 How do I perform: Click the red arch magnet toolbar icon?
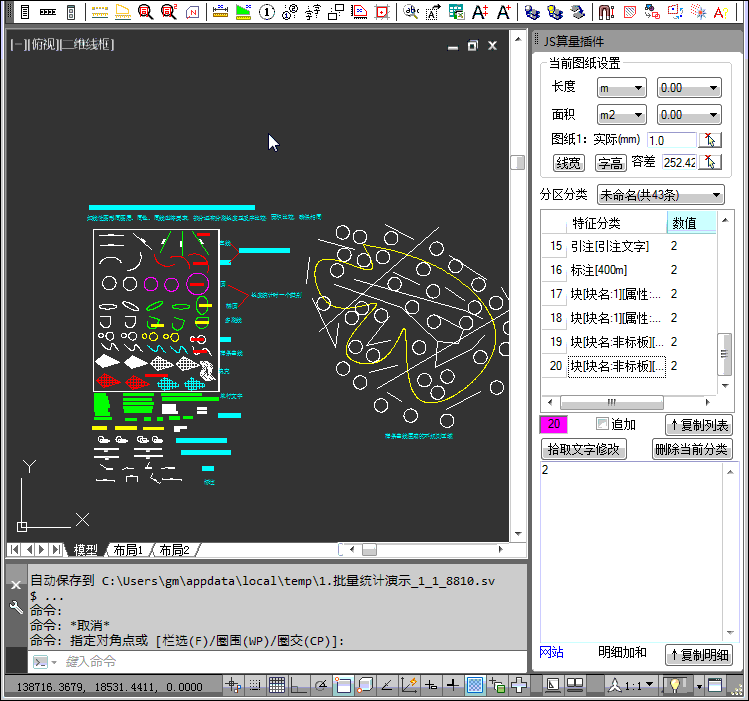coord(606,12)
